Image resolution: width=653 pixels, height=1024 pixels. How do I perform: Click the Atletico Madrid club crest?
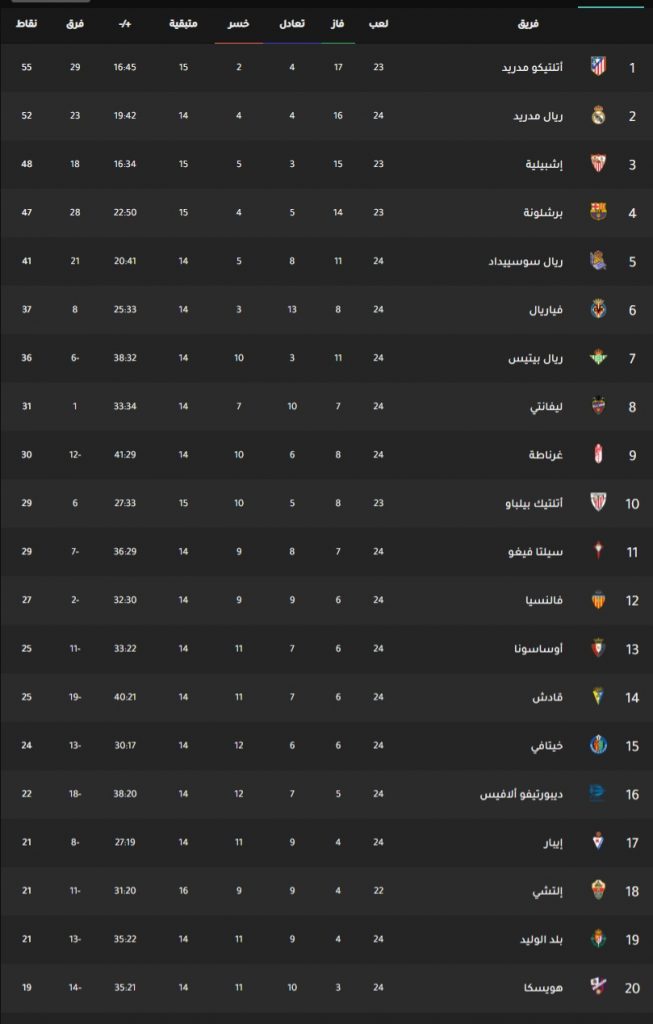(598, 67)
